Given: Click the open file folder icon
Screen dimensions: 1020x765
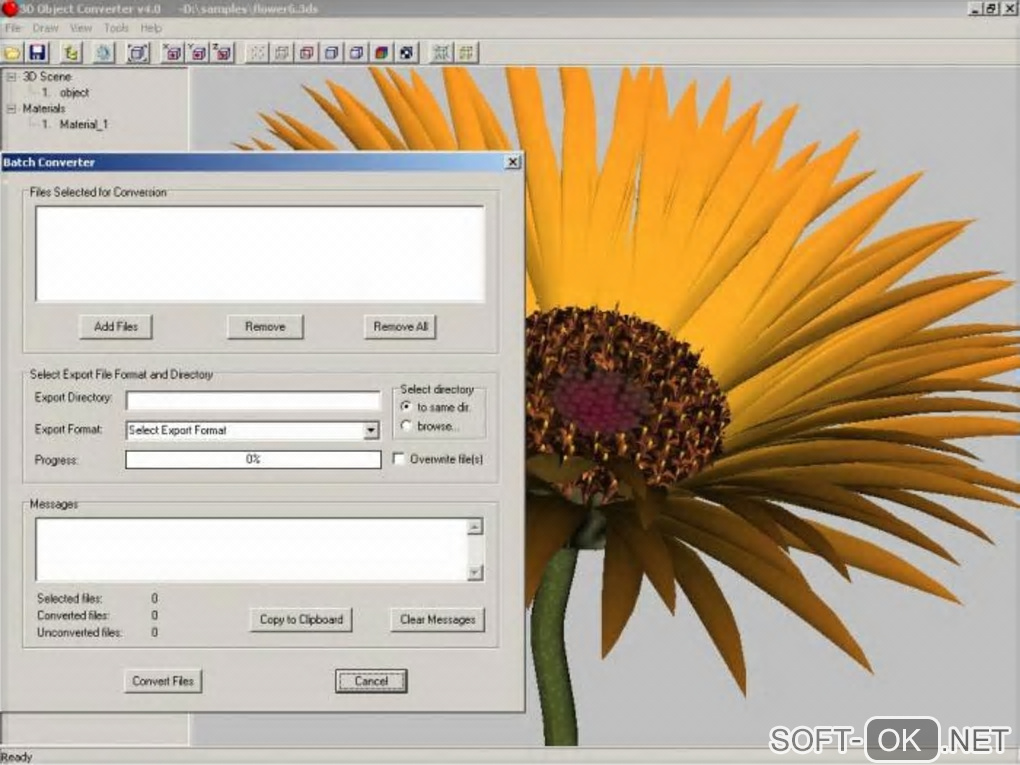Looking at the screenshot, I should [12, 52].
